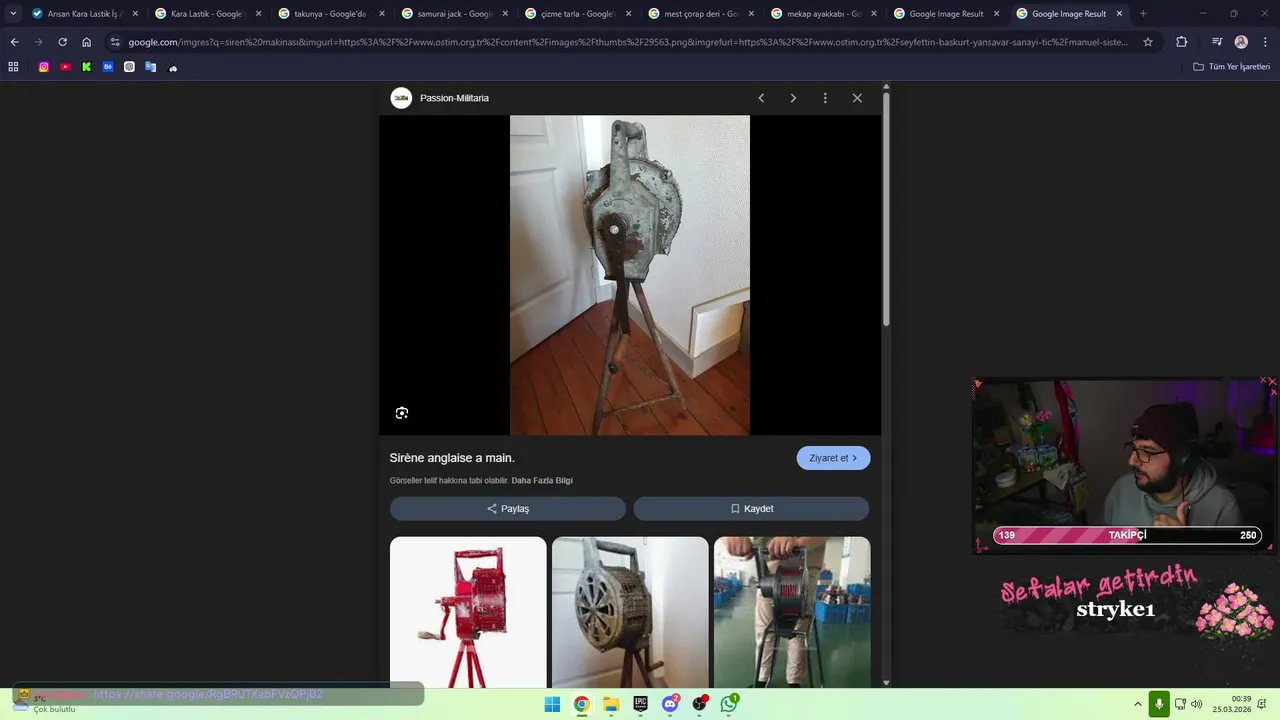Go to the previous image result

761,98
